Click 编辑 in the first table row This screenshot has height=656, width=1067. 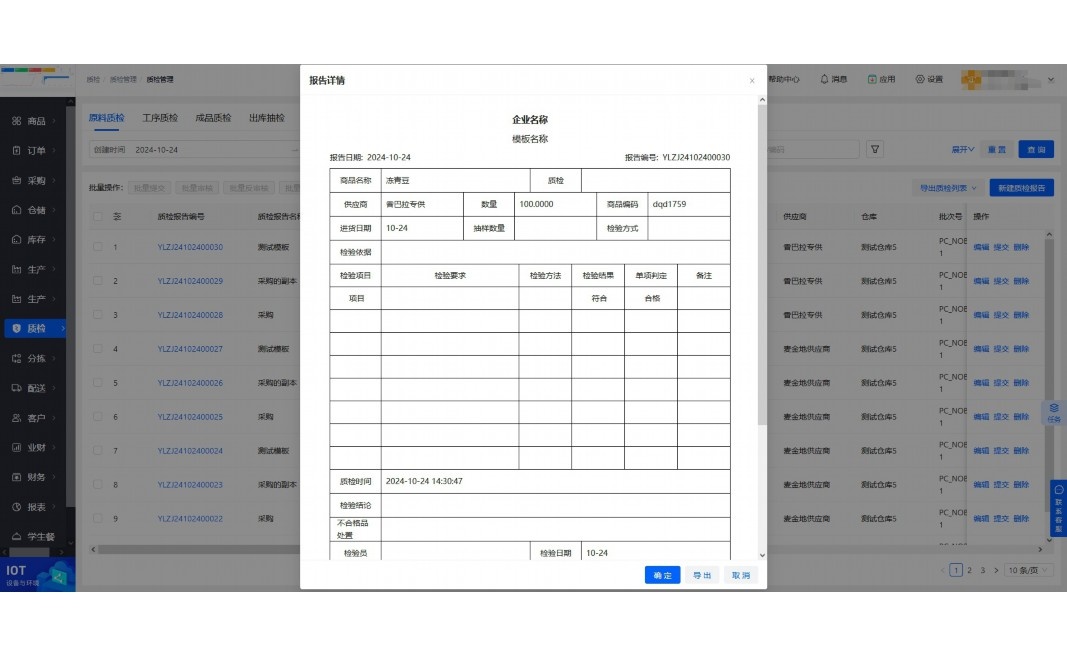pyautogui.click(x=981, y=247)
